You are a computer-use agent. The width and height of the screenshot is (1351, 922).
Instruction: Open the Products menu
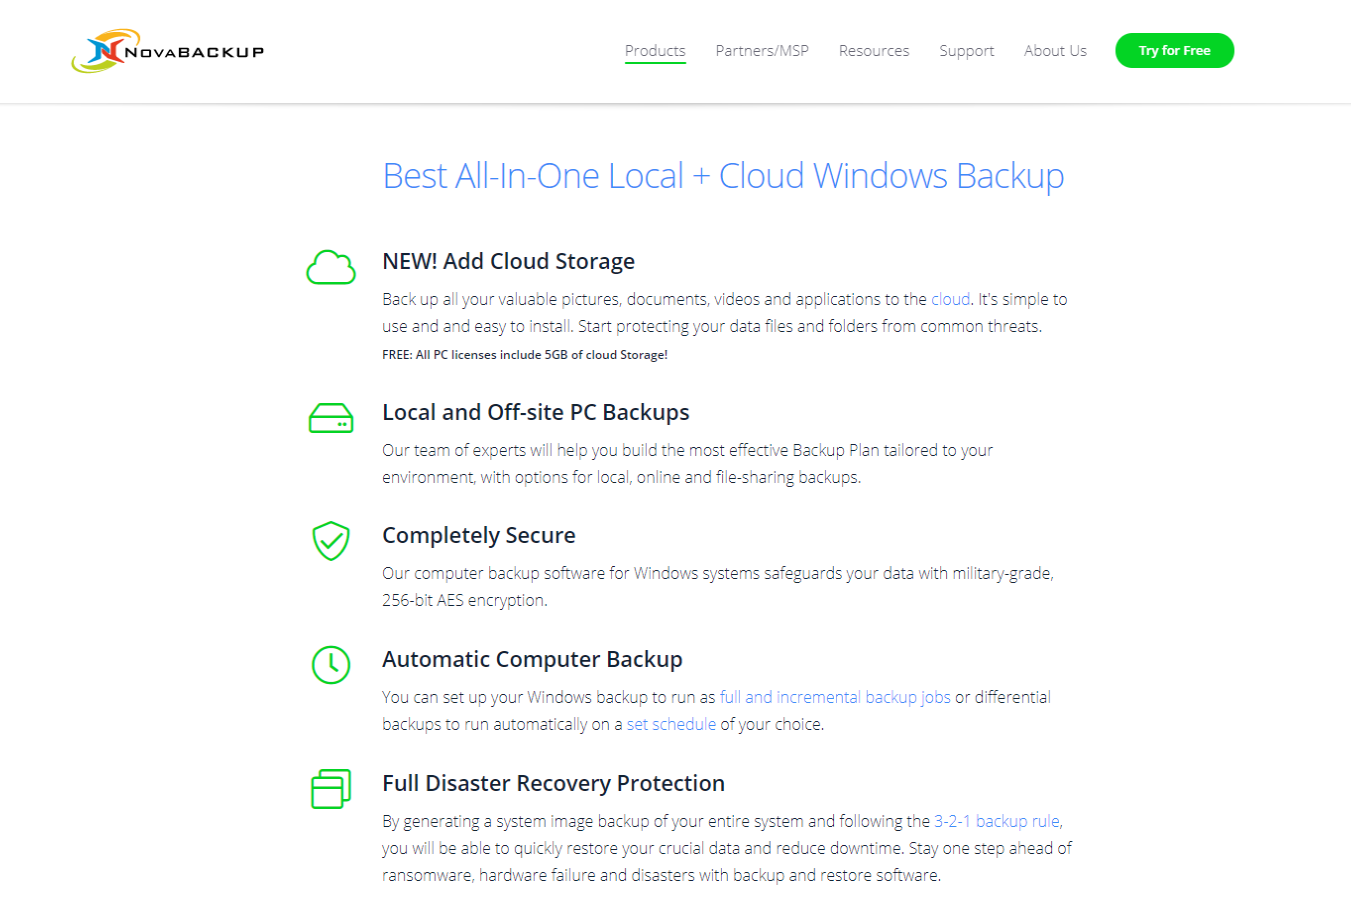[655, 51]
